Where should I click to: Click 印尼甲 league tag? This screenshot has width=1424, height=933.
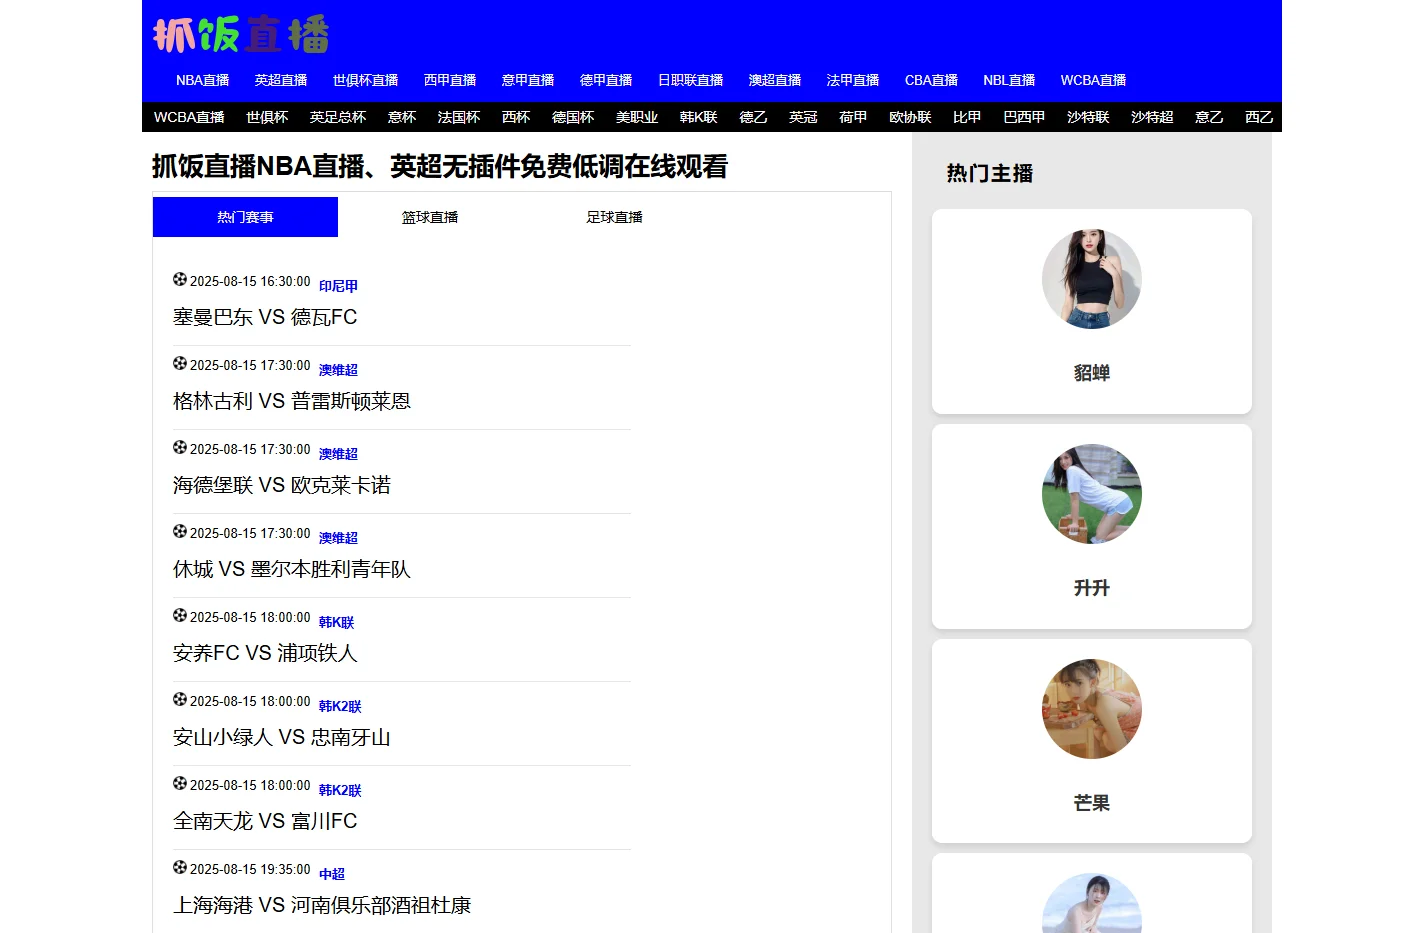(338, 286)
